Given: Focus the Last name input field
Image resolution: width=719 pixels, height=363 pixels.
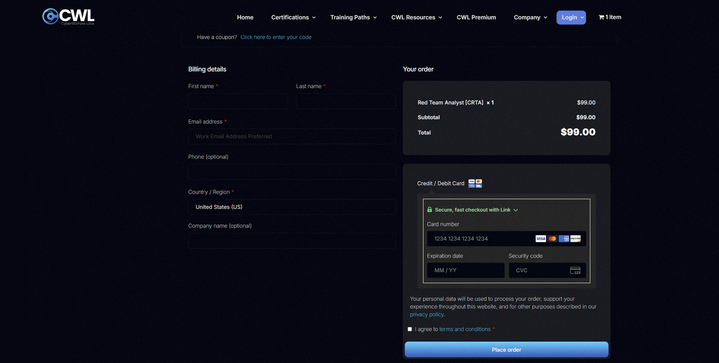Looking at the screenshot, I should pos(346,101).
